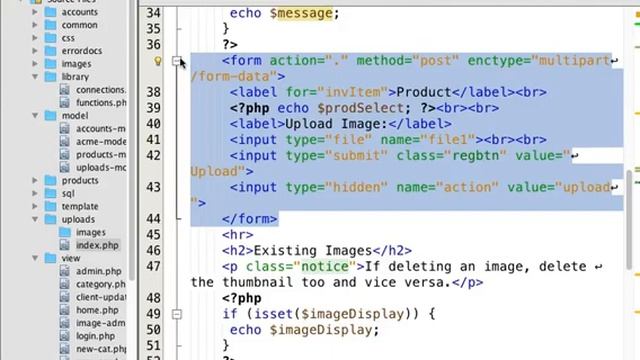Click line number 46 in gutter
Viewport: 640px width, 360px height.
[153, 250]
